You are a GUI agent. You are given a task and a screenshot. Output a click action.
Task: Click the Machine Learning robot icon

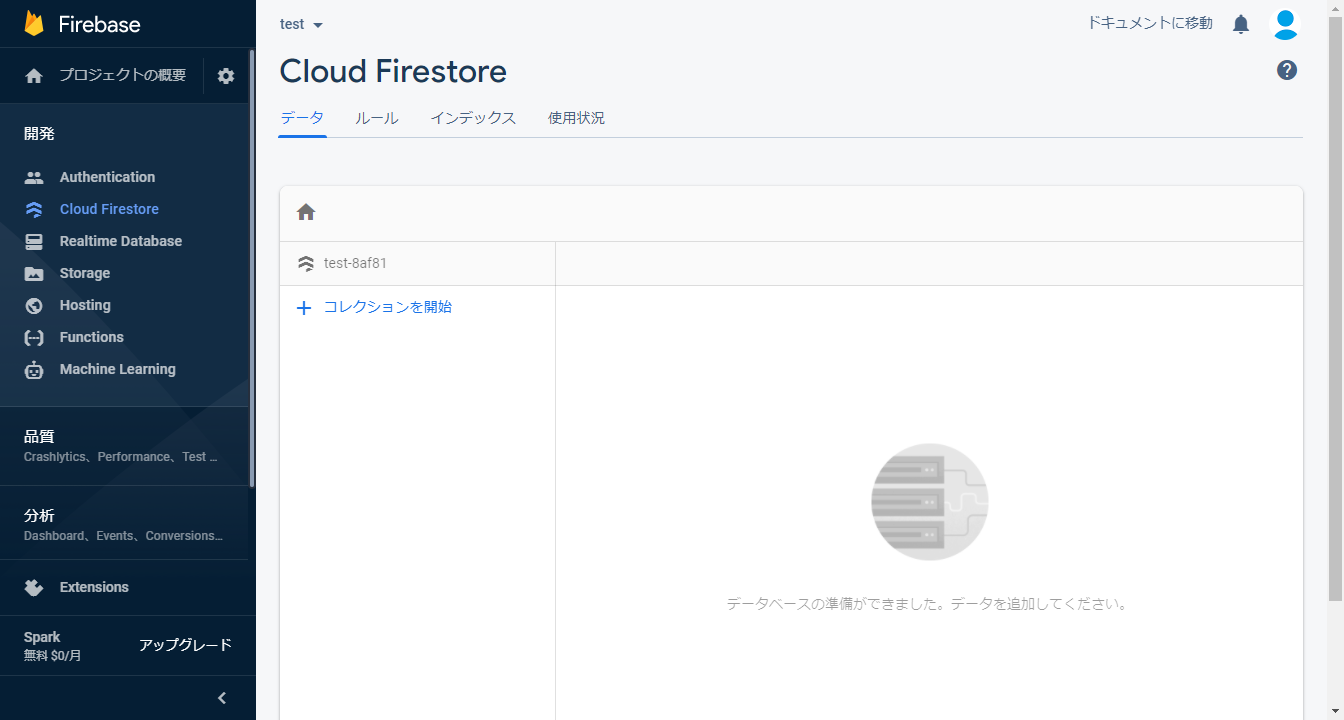(34, 369)
